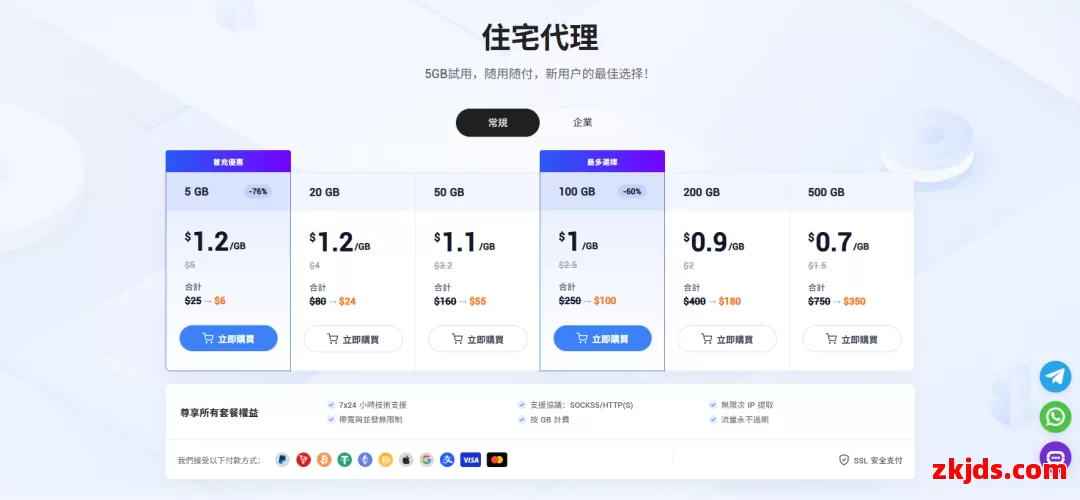Click the 200 GB plan title

pos(701,192)
